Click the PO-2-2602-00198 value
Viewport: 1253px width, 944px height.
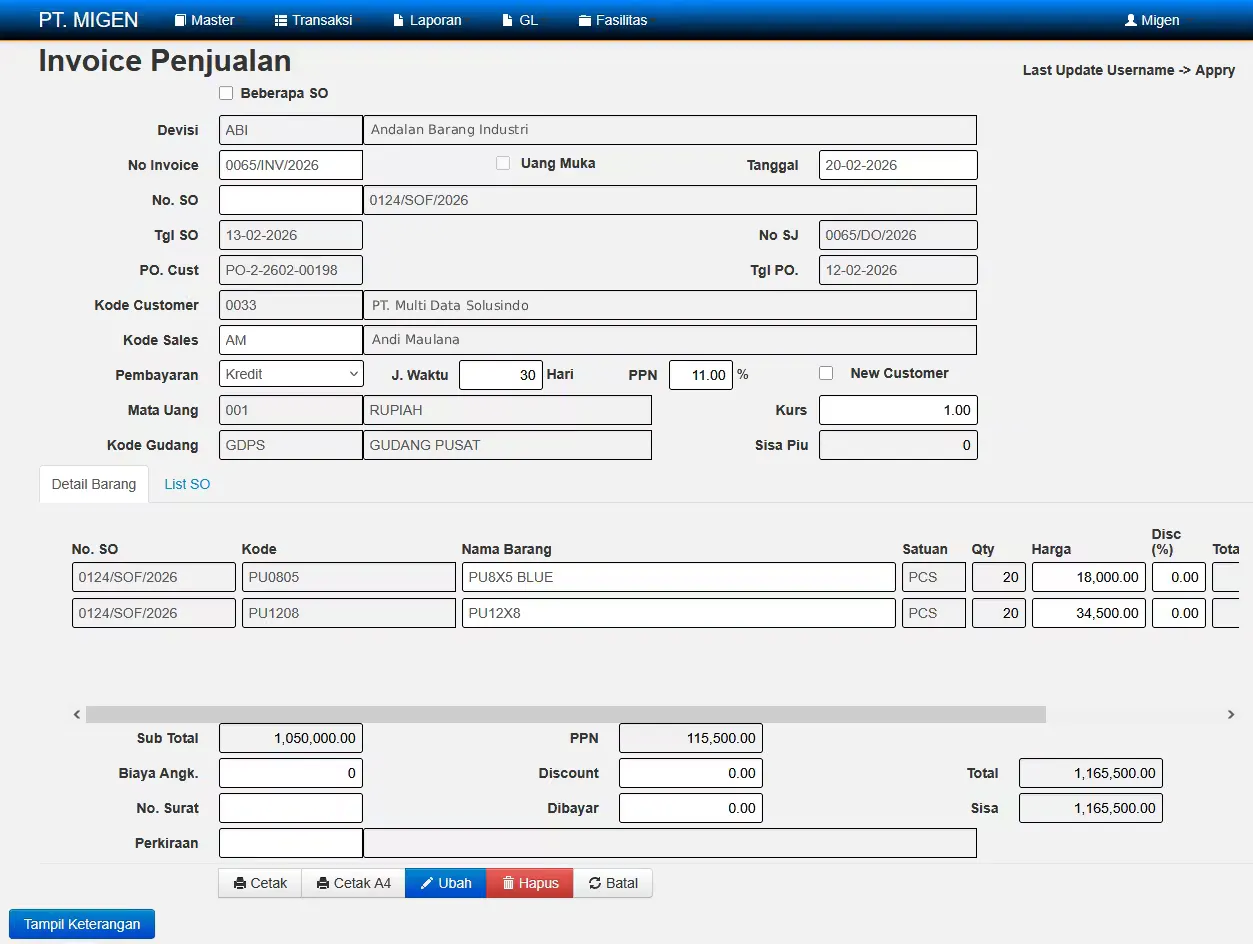(x=291, y=270)
